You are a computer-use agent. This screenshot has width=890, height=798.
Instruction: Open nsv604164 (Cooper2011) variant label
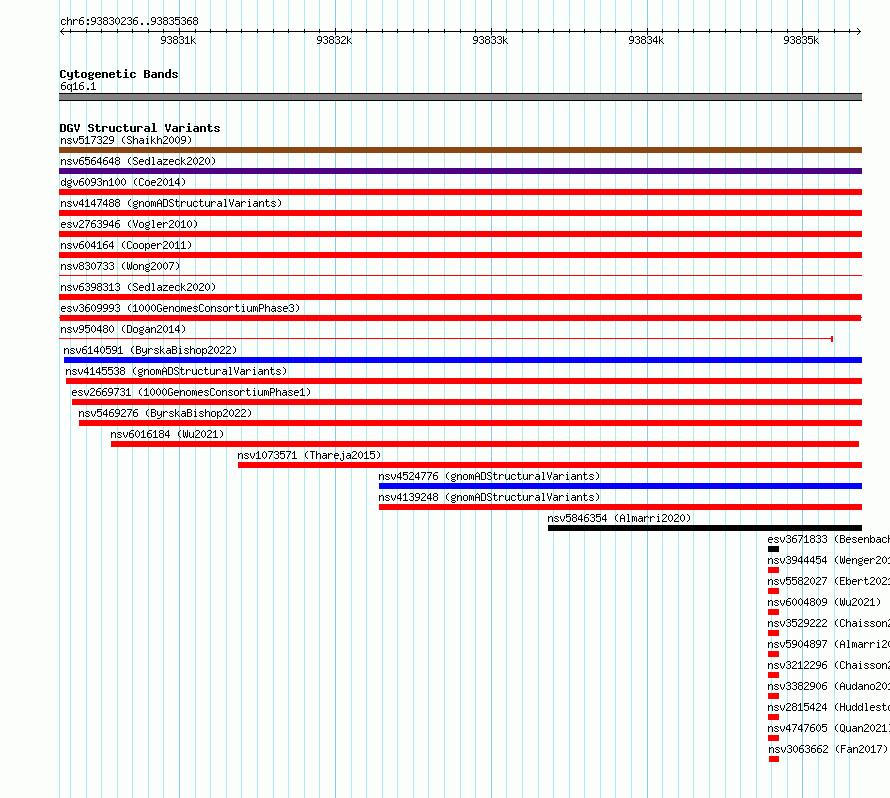pos(126,245)
